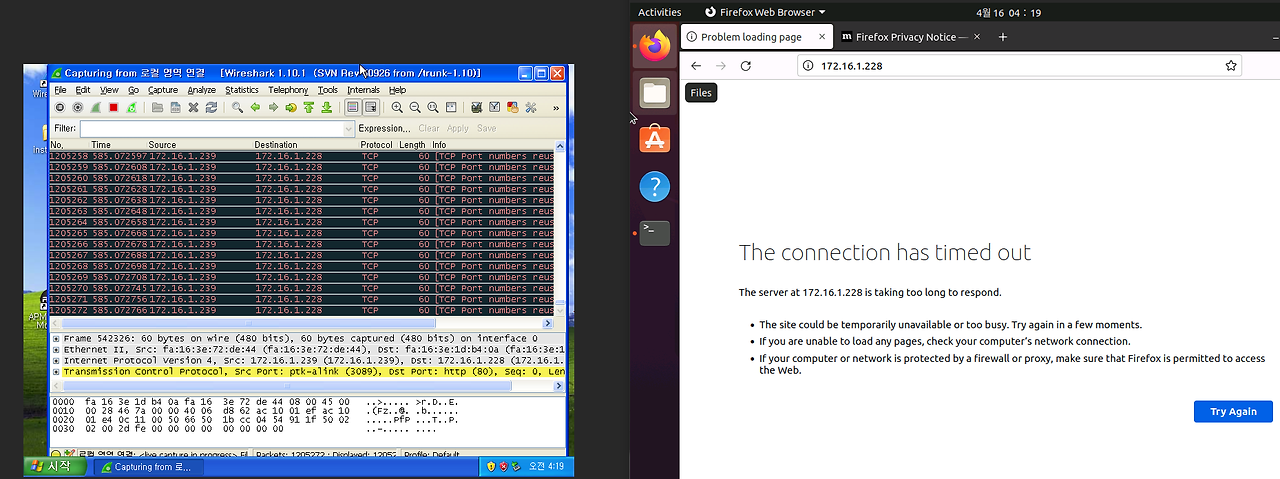Image resolution: width=1280 pixels, height=479 pixels.
Task: Open a new Firefox tab plus button
Action: click(x=1003, y=37)
